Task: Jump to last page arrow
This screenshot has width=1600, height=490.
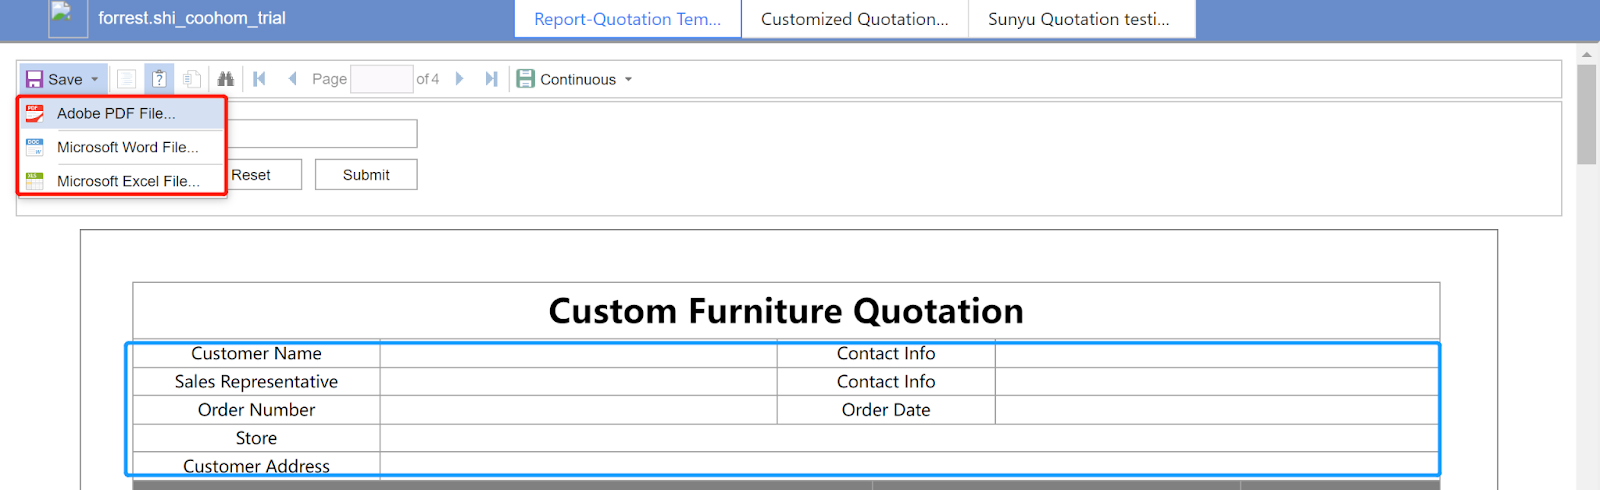Action: click(491, 79)
